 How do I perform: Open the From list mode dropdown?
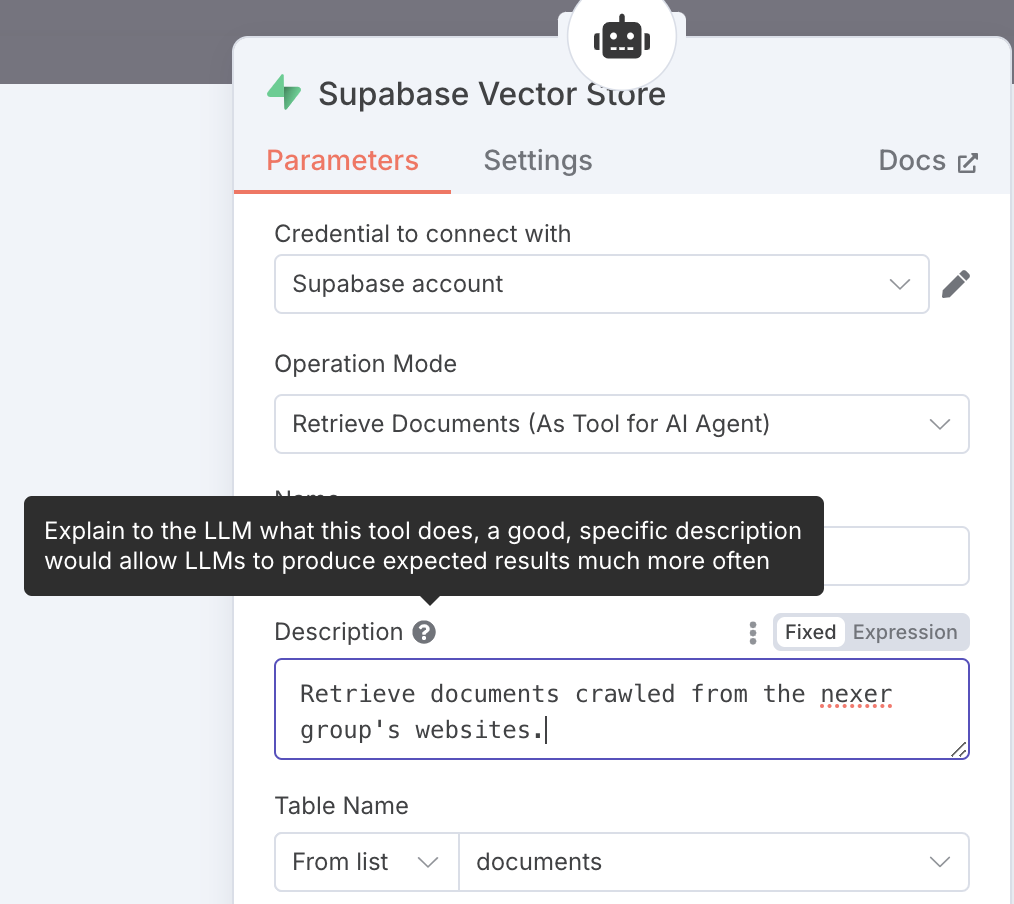[x=367, y=862]
